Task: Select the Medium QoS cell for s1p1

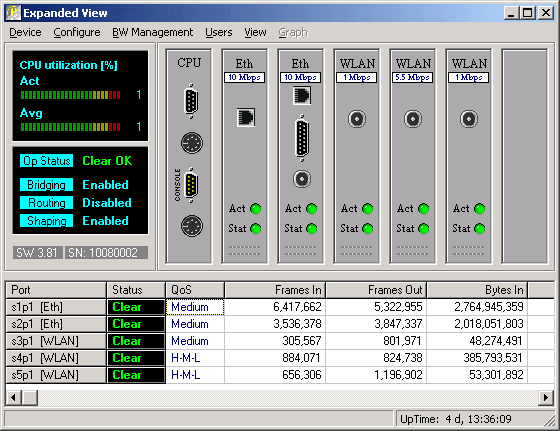Action: [x=195, y=307]
